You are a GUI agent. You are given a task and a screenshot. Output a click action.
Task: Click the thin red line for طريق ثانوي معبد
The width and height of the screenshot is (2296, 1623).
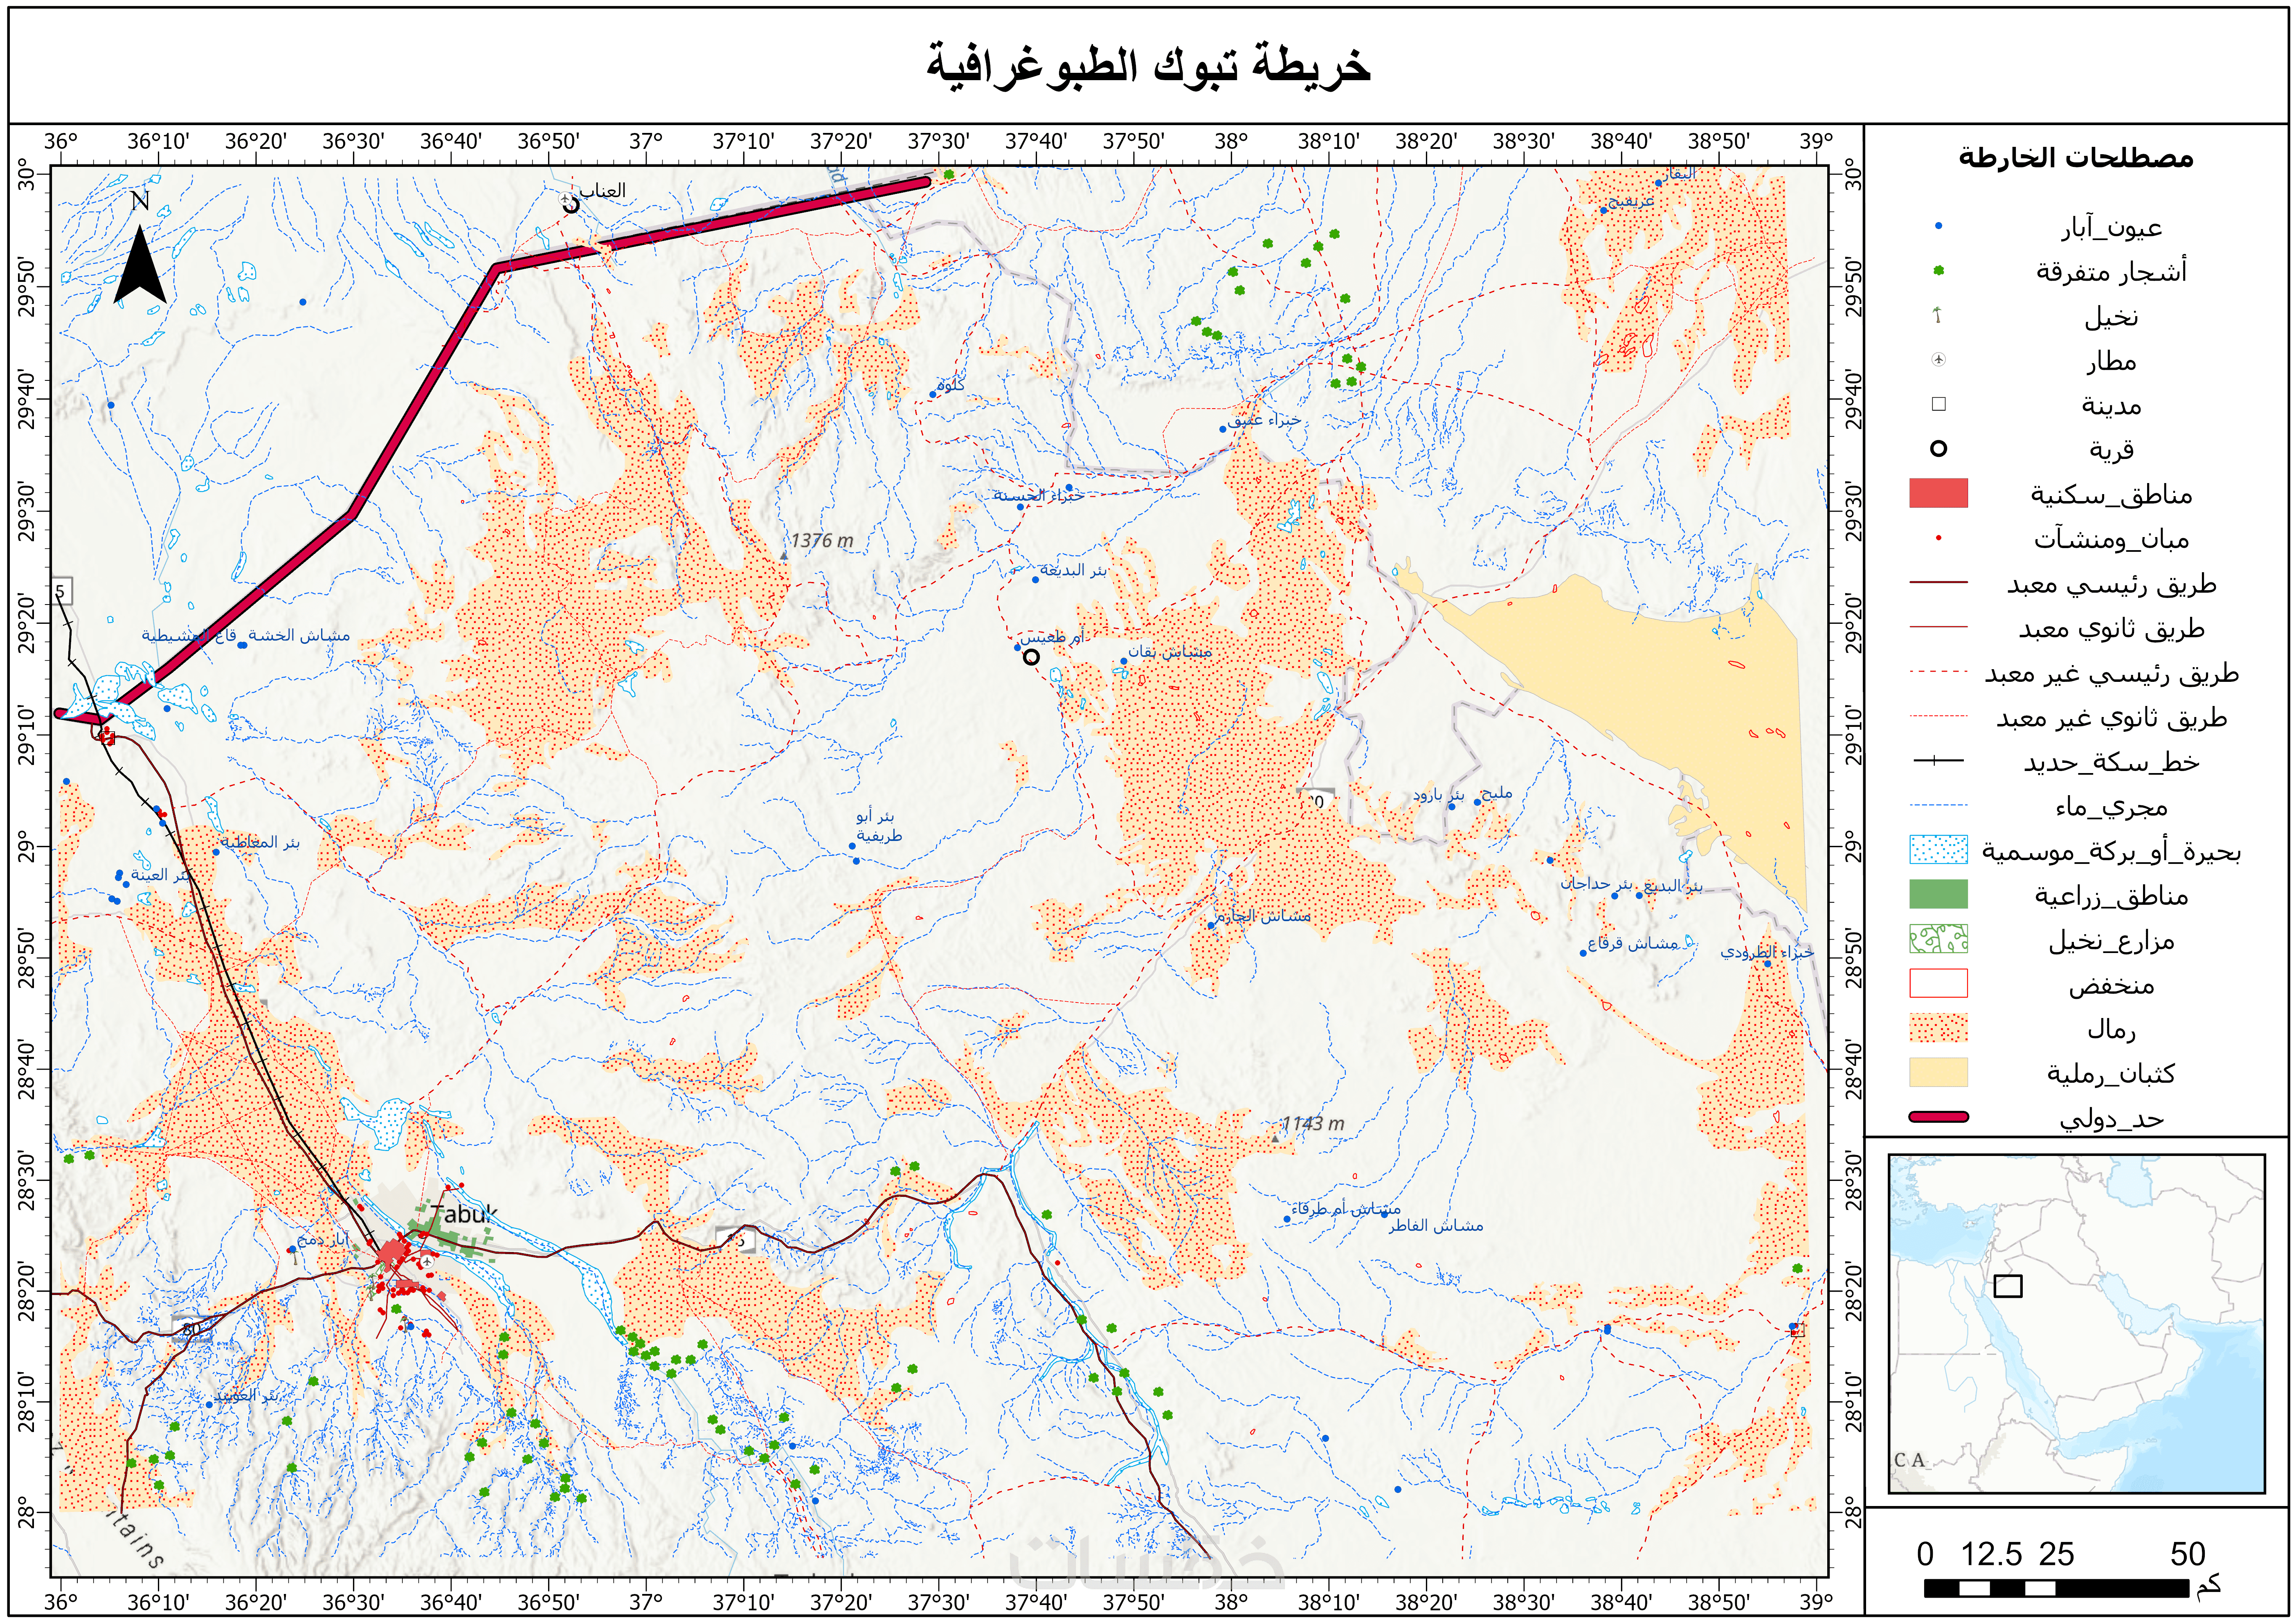pyautogui.click(x=1938, y=627)
